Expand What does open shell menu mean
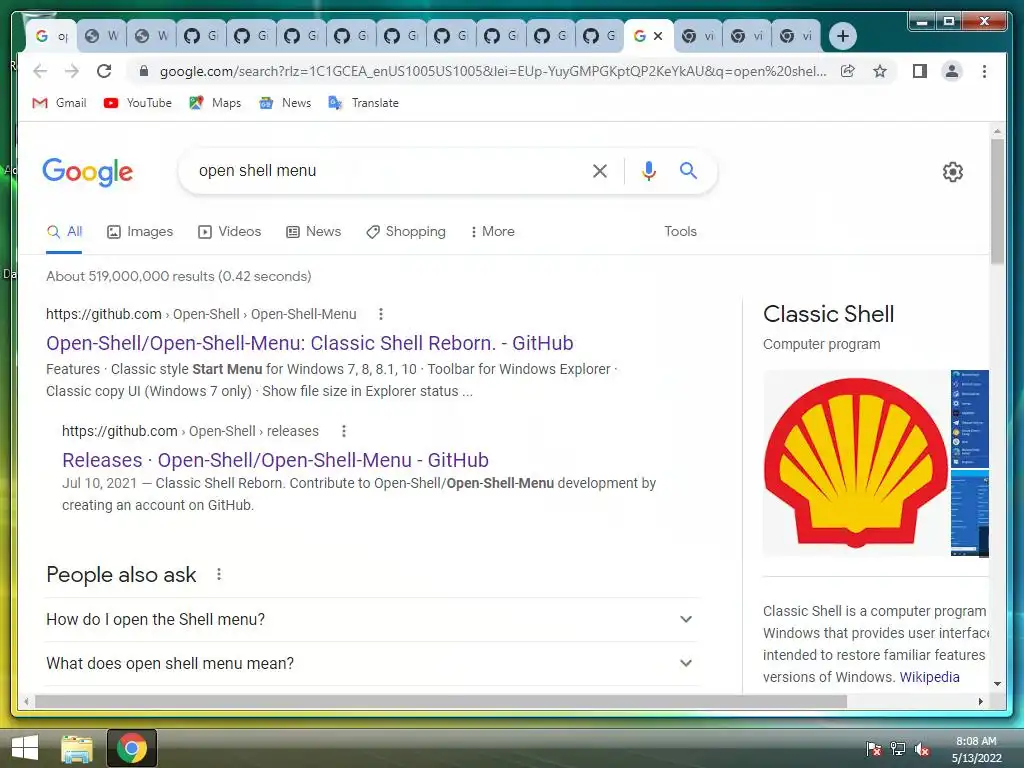Image resolution: width=1024 pixels, height=768 pixels. tap(371, 664)
